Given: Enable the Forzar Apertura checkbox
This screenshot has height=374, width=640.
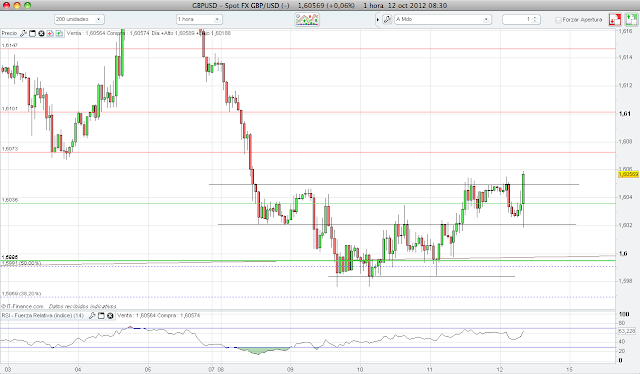Looking at the screenshot, I should click(x=558, y=20).
